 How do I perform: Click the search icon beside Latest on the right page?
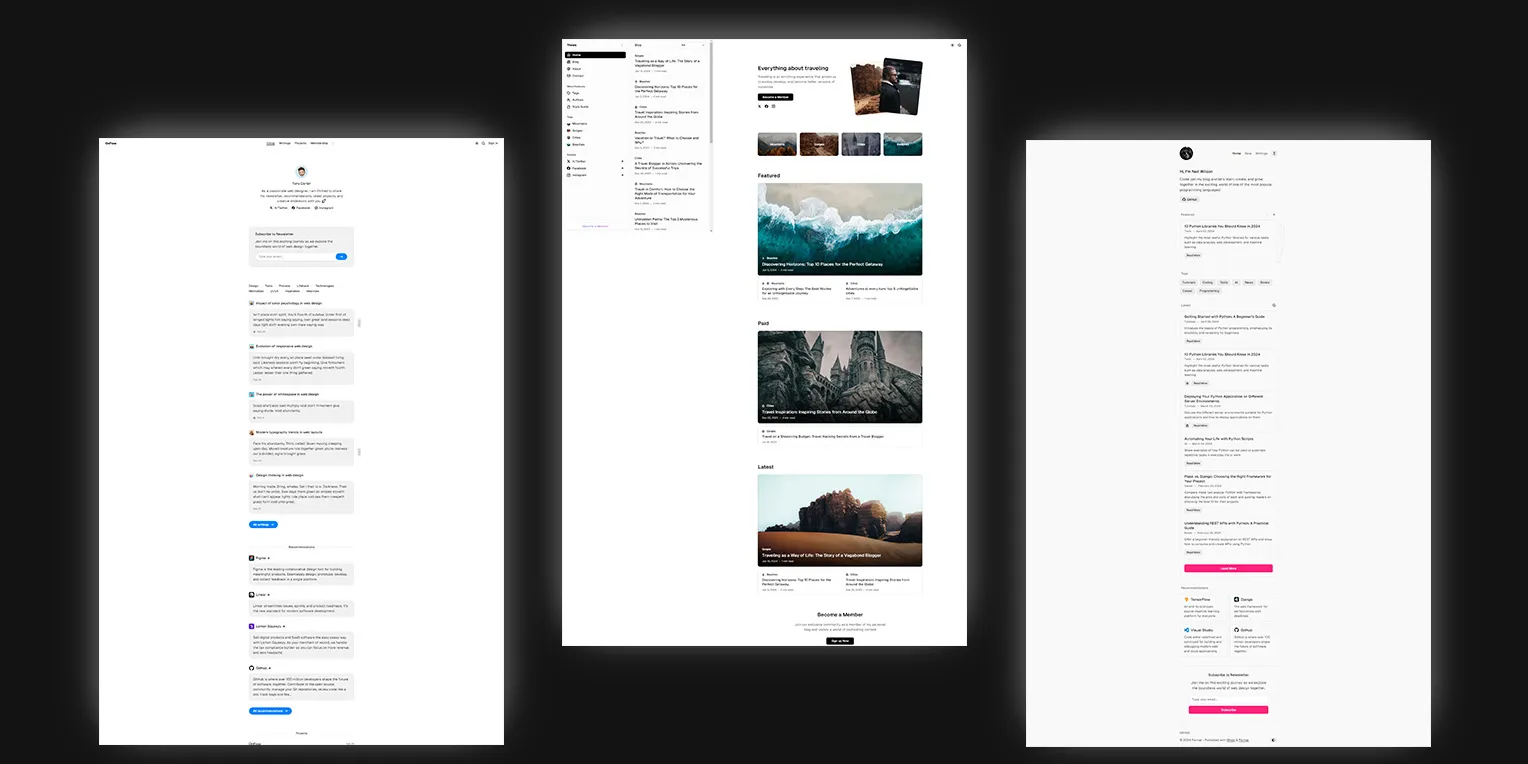pyautogui.click(x=1274, y=305)
